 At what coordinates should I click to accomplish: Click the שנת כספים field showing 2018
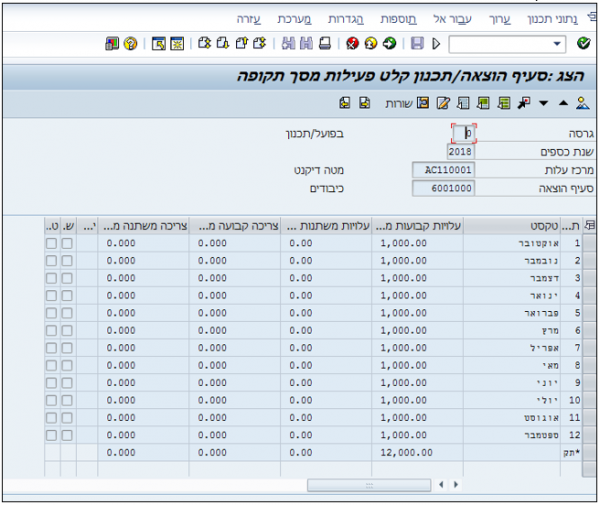460,152
